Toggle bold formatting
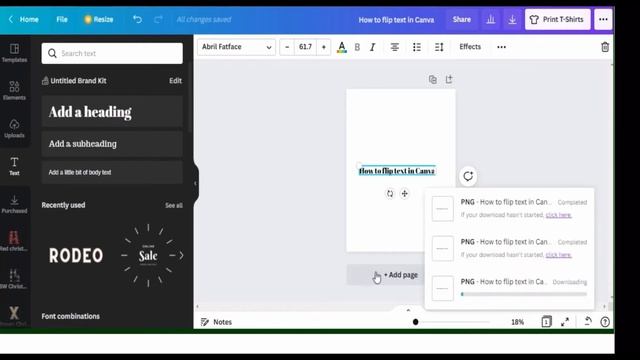This screenshot has width=640, height=360. [x=357, y=47]
